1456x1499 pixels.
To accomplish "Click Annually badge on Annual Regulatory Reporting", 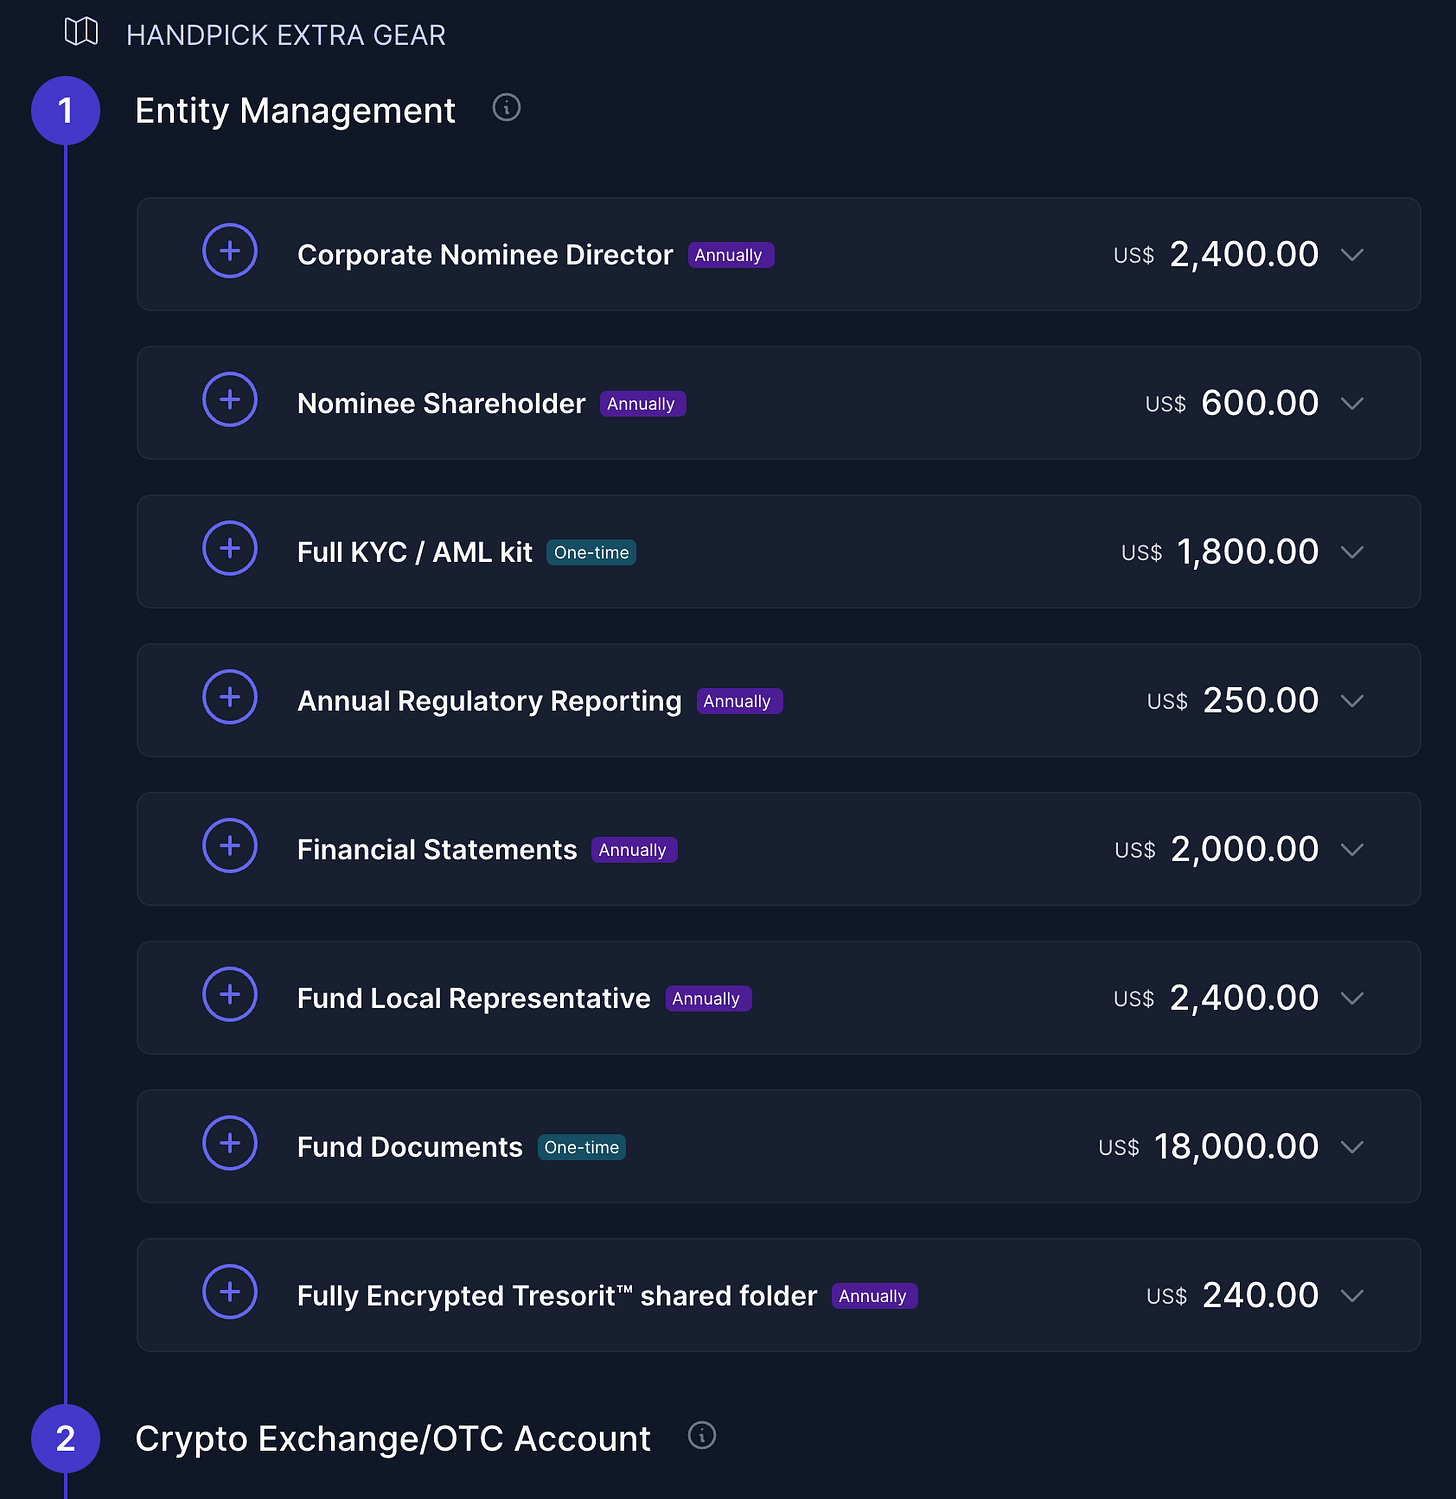I will [740, 701].
